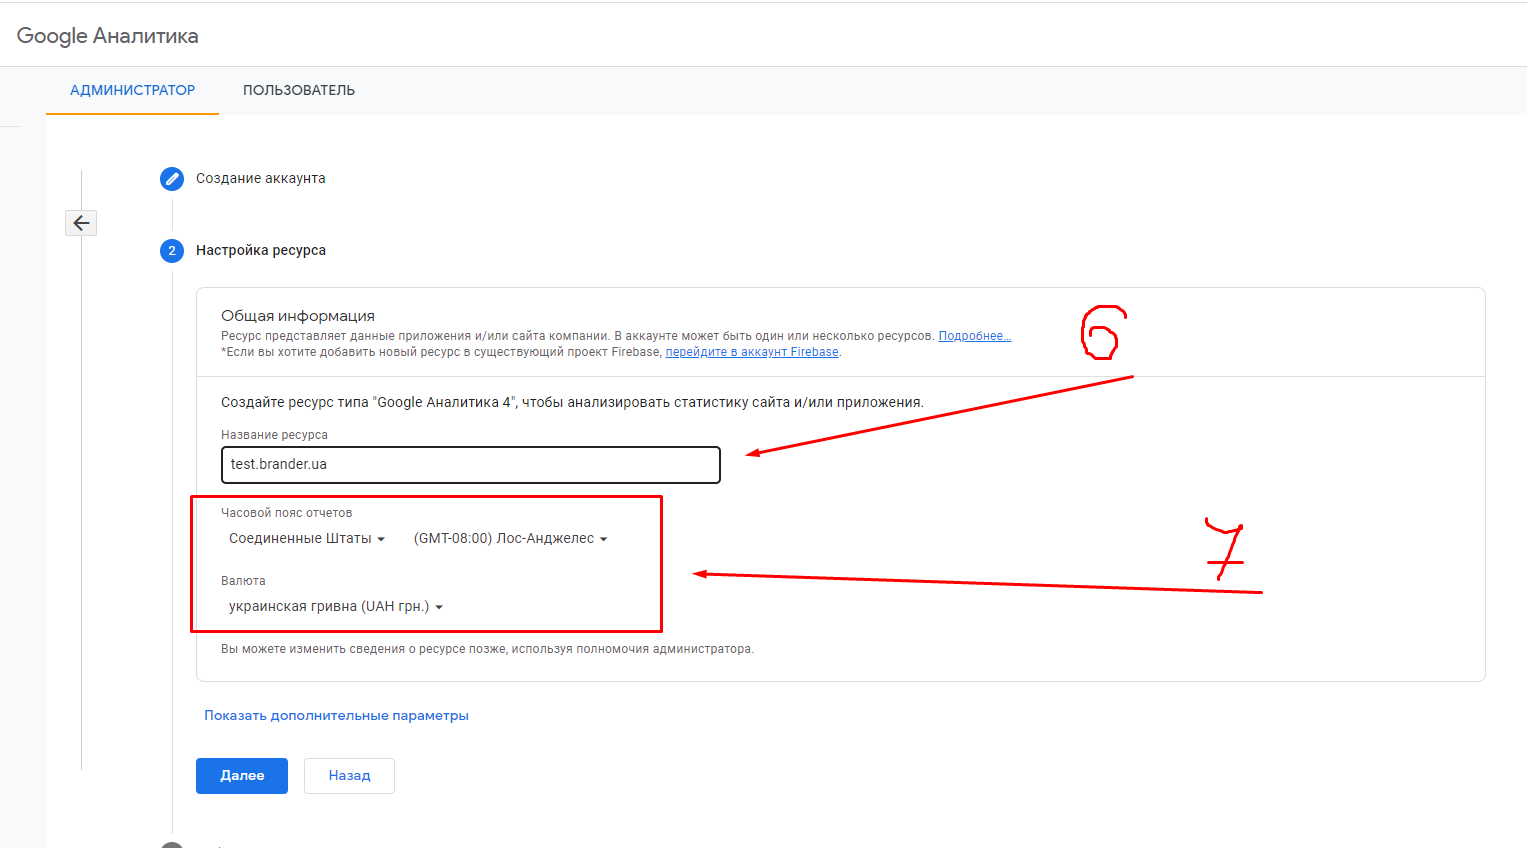Click the Далее button
The width and height of the screenshot is (1527, 848).
tap(242, 776)
